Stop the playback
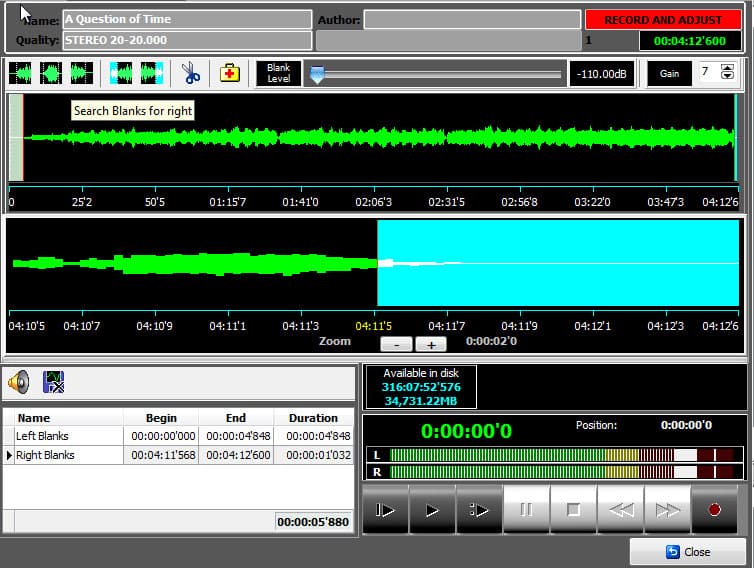The height and width of the screenshot is (569, 754). tap(573, 510)
